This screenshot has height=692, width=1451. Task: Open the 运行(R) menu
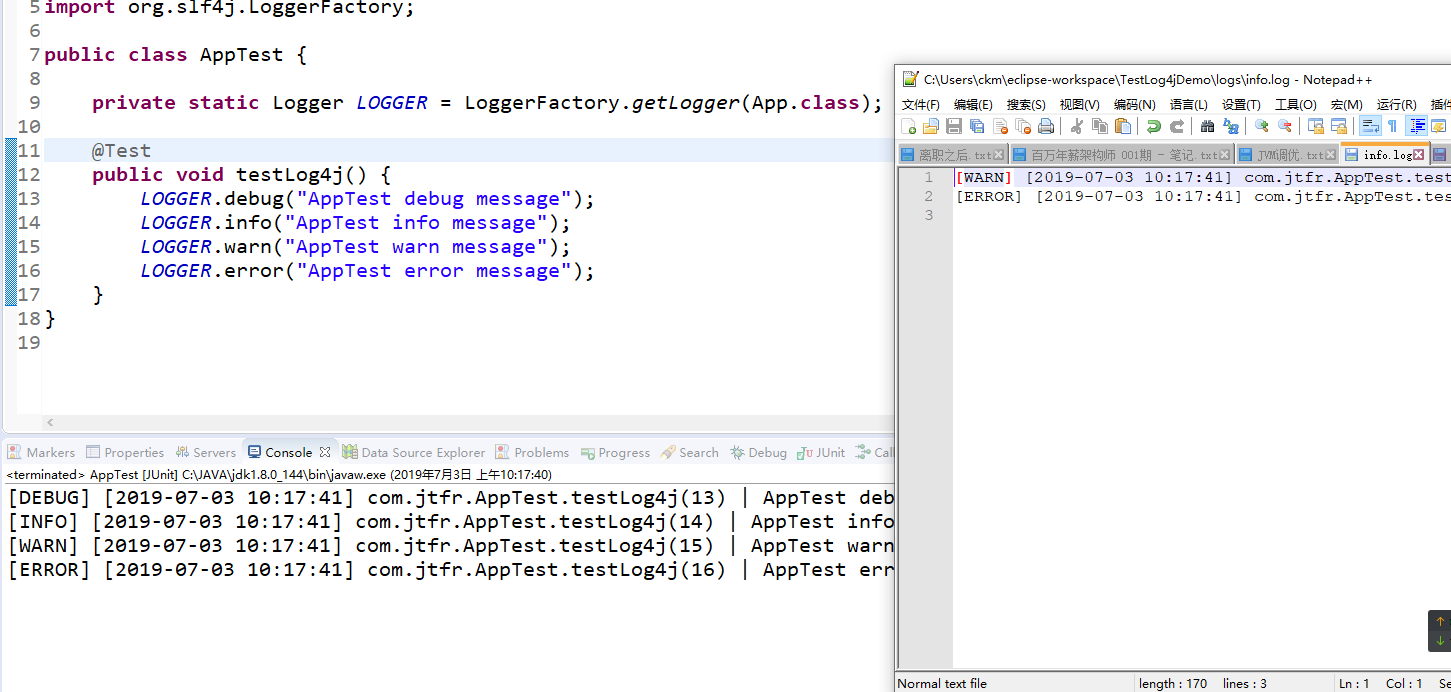pos(1397,105)
